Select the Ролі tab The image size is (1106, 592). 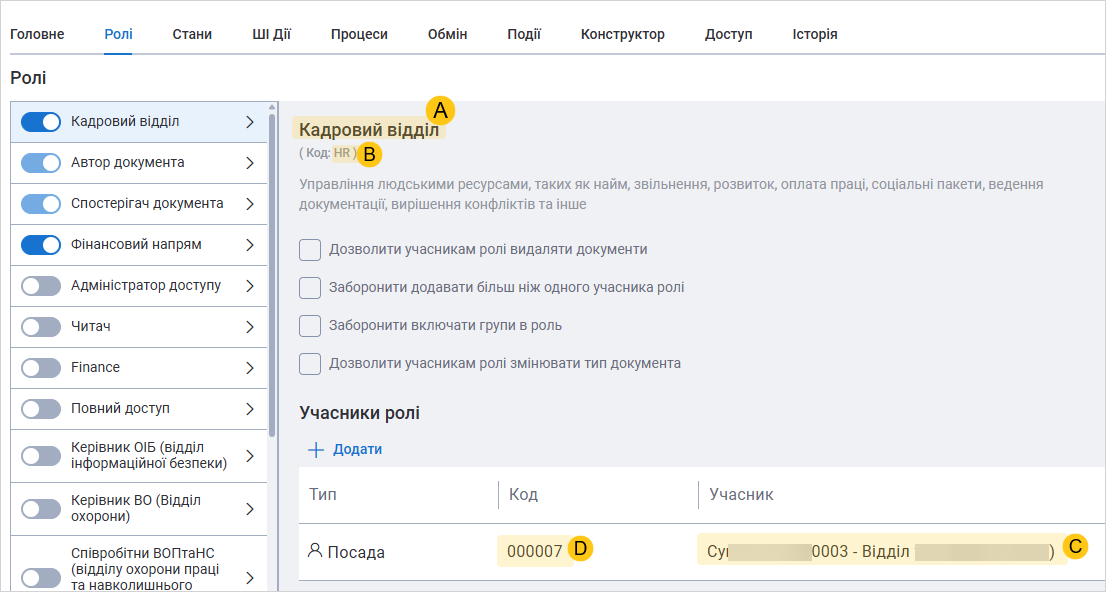coord(118,34)
